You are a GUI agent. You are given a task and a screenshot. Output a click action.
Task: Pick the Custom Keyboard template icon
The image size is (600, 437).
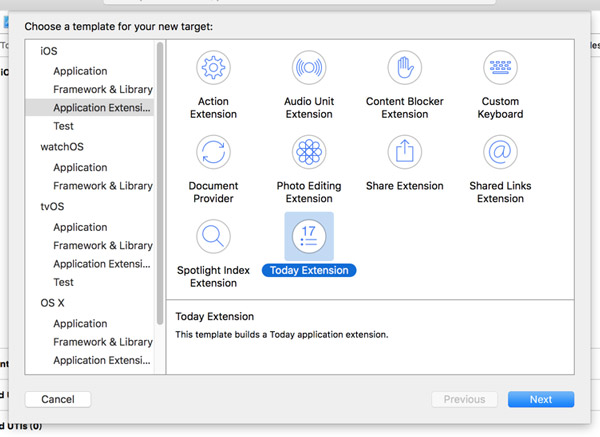point(500,69)
